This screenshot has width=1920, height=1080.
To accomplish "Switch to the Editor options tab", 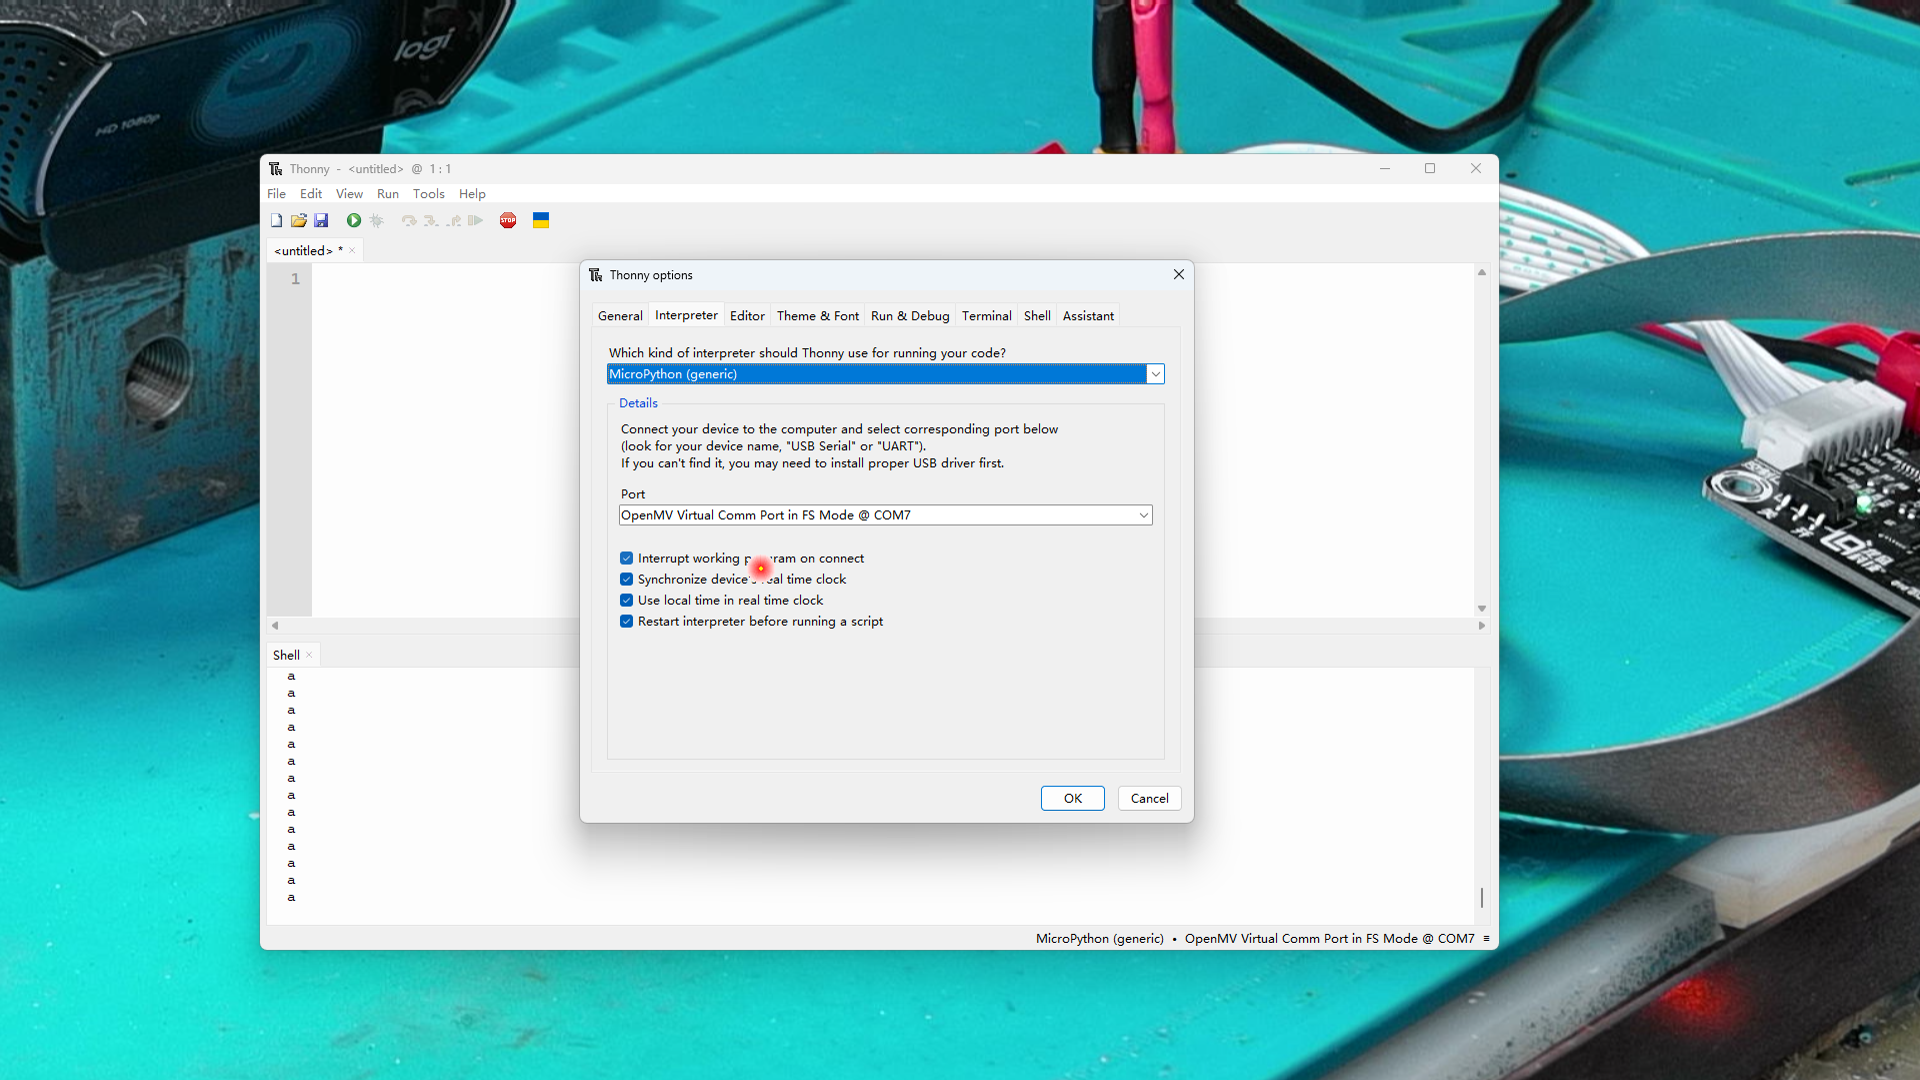I will [747, 316].
